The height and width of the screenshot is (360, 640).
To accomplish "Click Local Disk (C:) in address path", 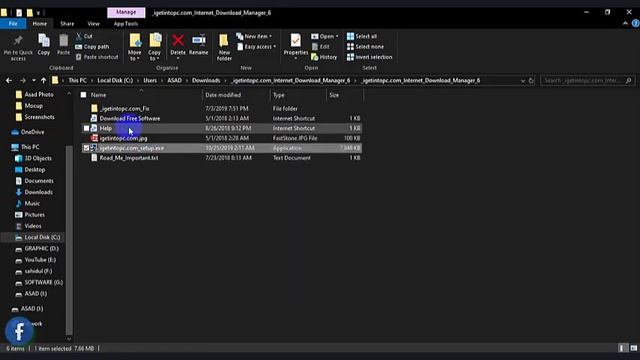I will (x=115, y=80).
